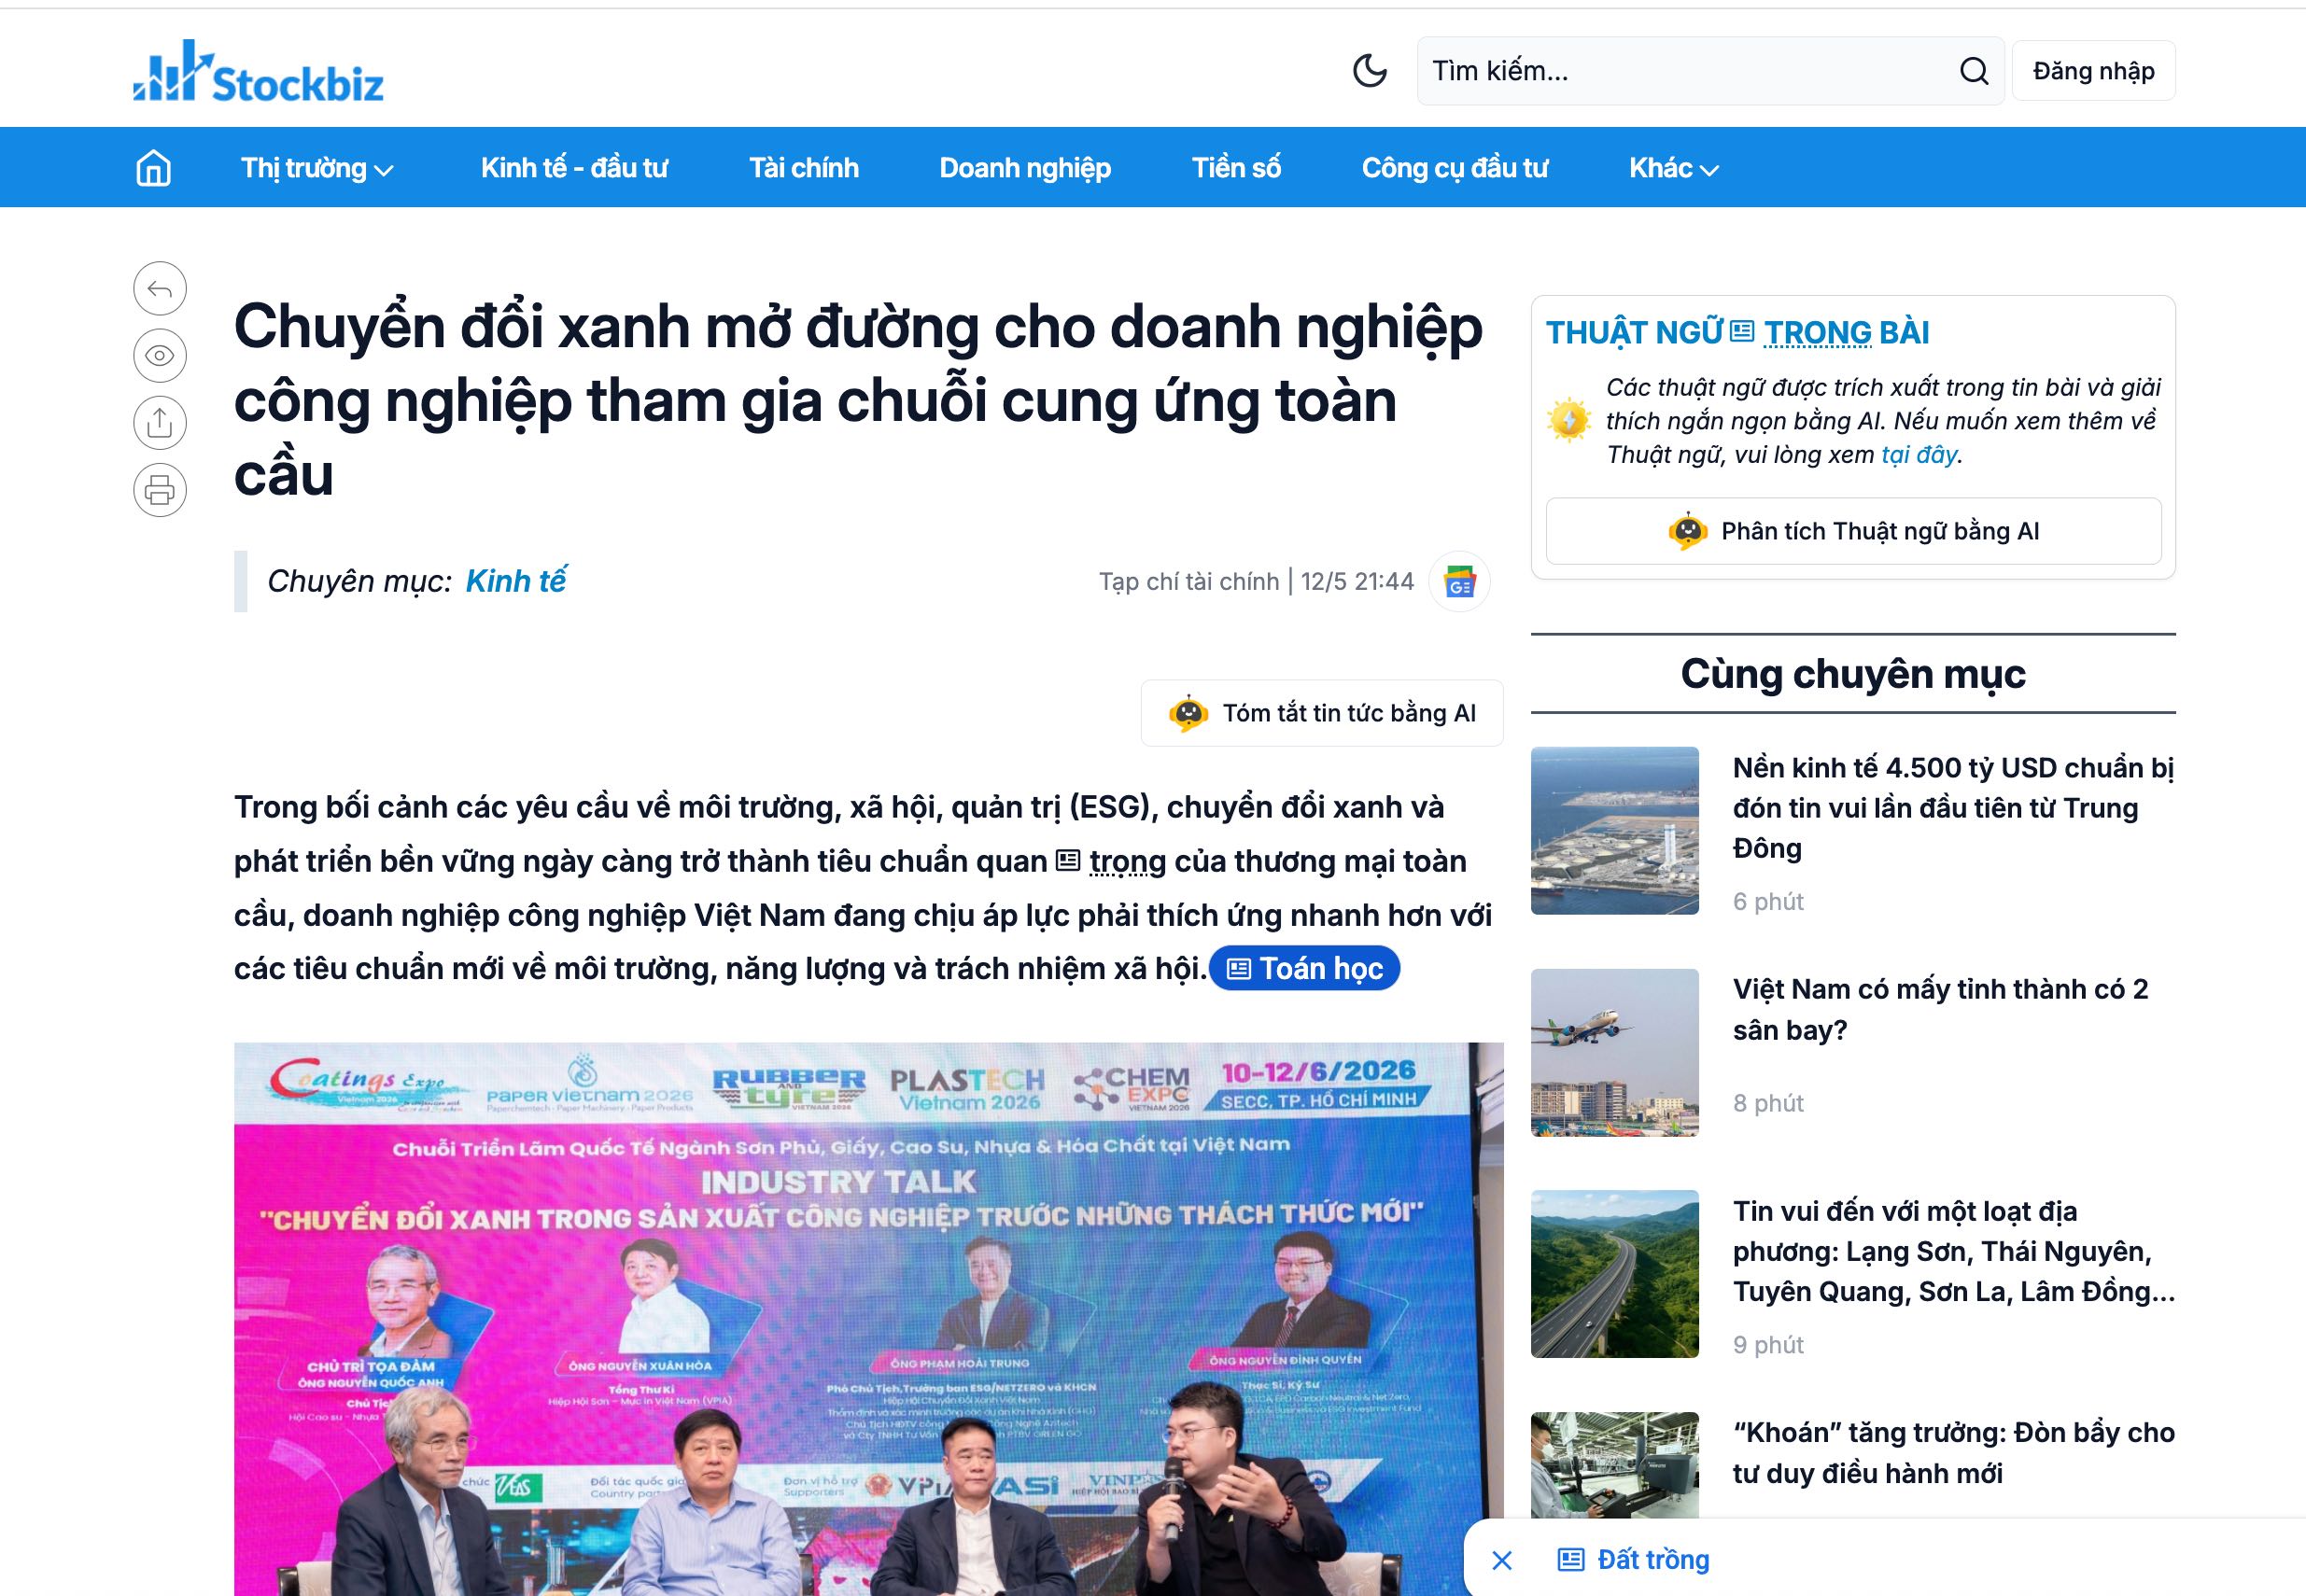
Task: Open the Đăng nhập login button
Action: pyautogui.click(x=2093, y=71)
